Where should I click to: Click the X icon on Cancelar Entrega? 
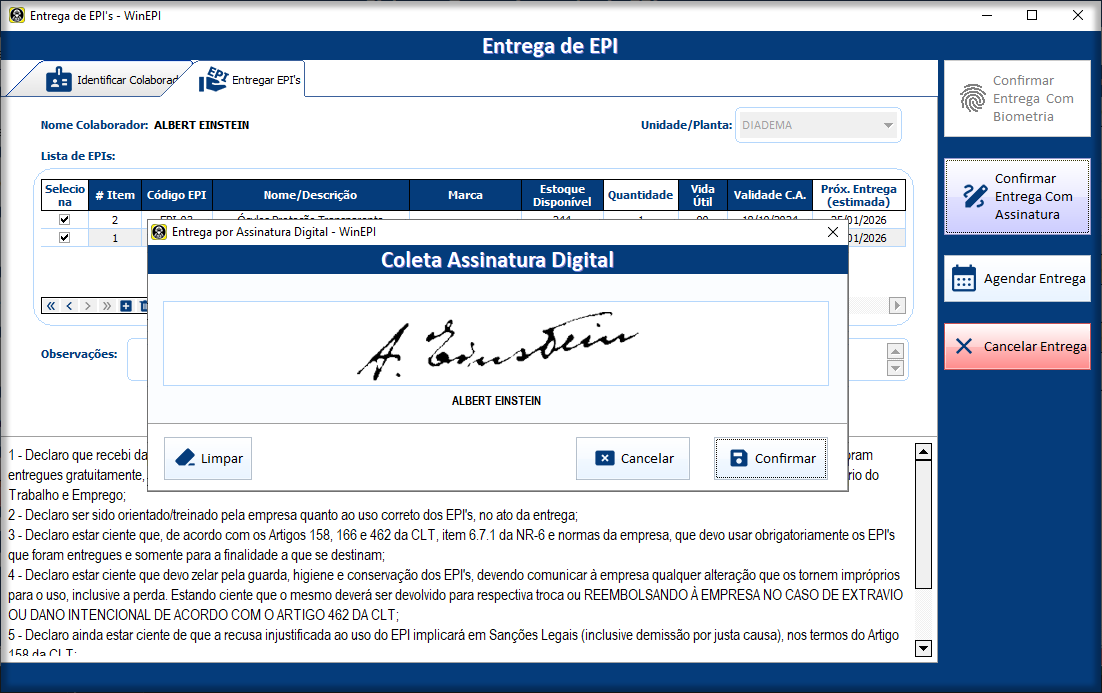click(x=963, y=346)
